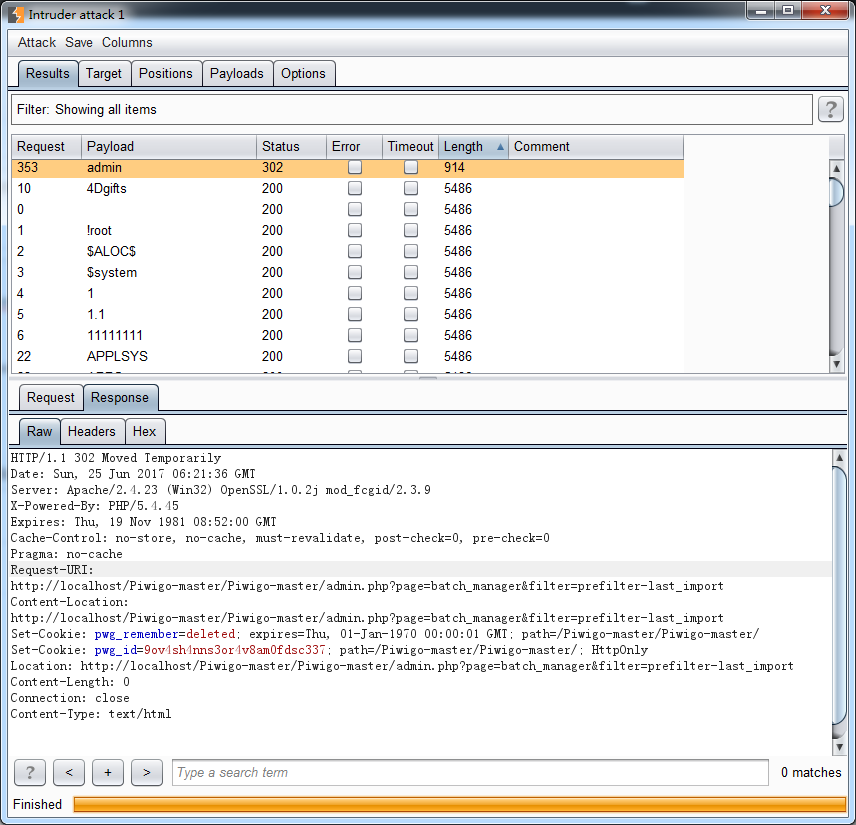Sort by the Comment column header
The height and width of the screenshot is (825, 856).
click(x=596, y=146)
